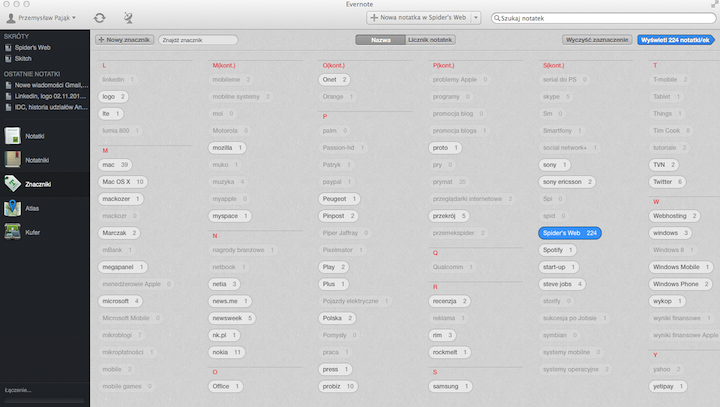Select the microsoft tag
The image size is (720, 407).
tap(120, 301)
